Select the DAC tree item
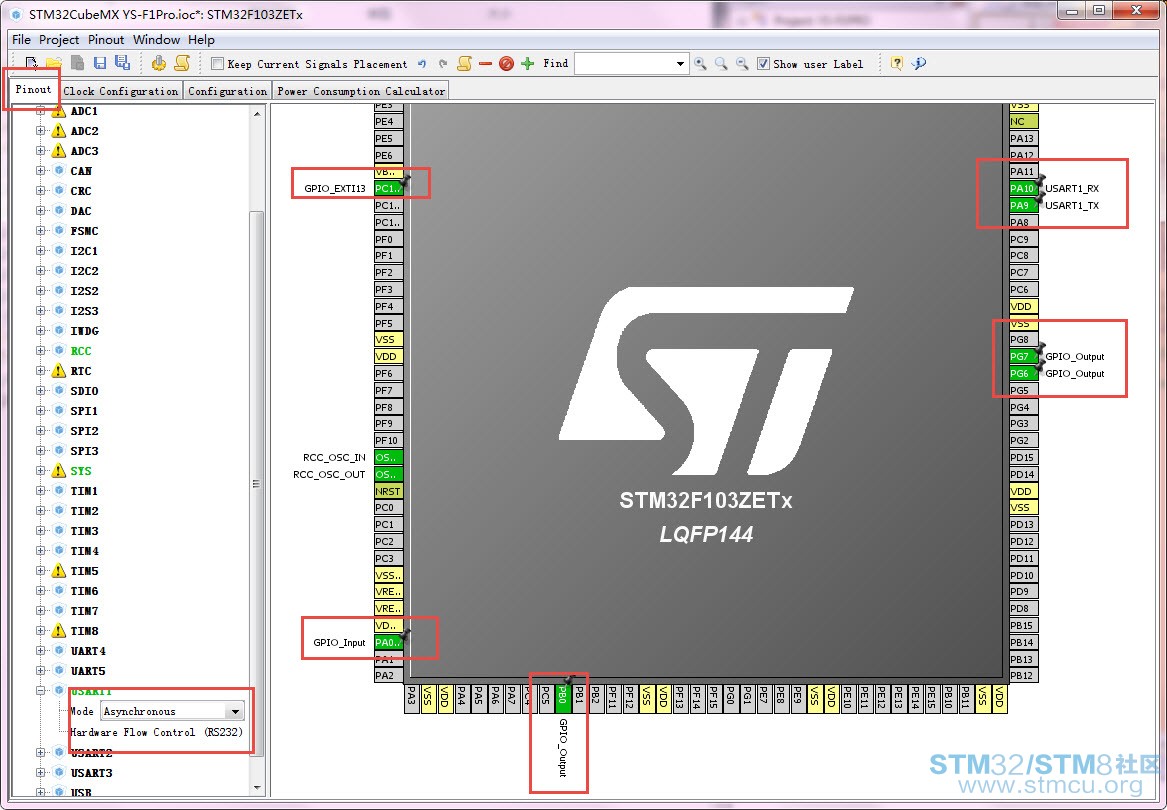The width and height of the screenshot is (1167, 810). tap(81, 211)
